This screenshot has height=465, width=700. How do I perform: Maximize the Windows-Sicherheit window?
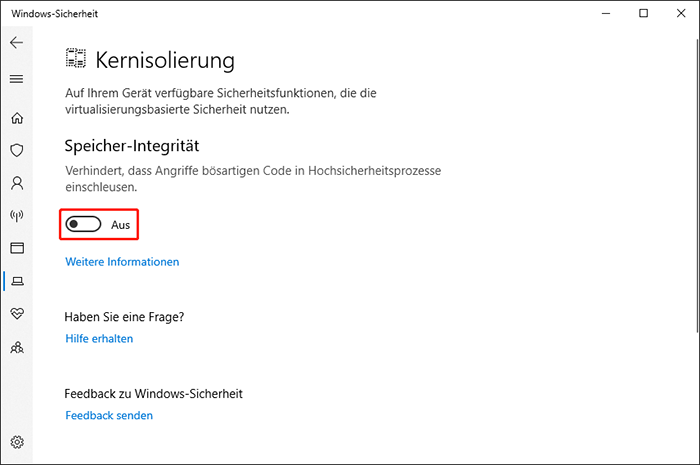pos(643,13)
